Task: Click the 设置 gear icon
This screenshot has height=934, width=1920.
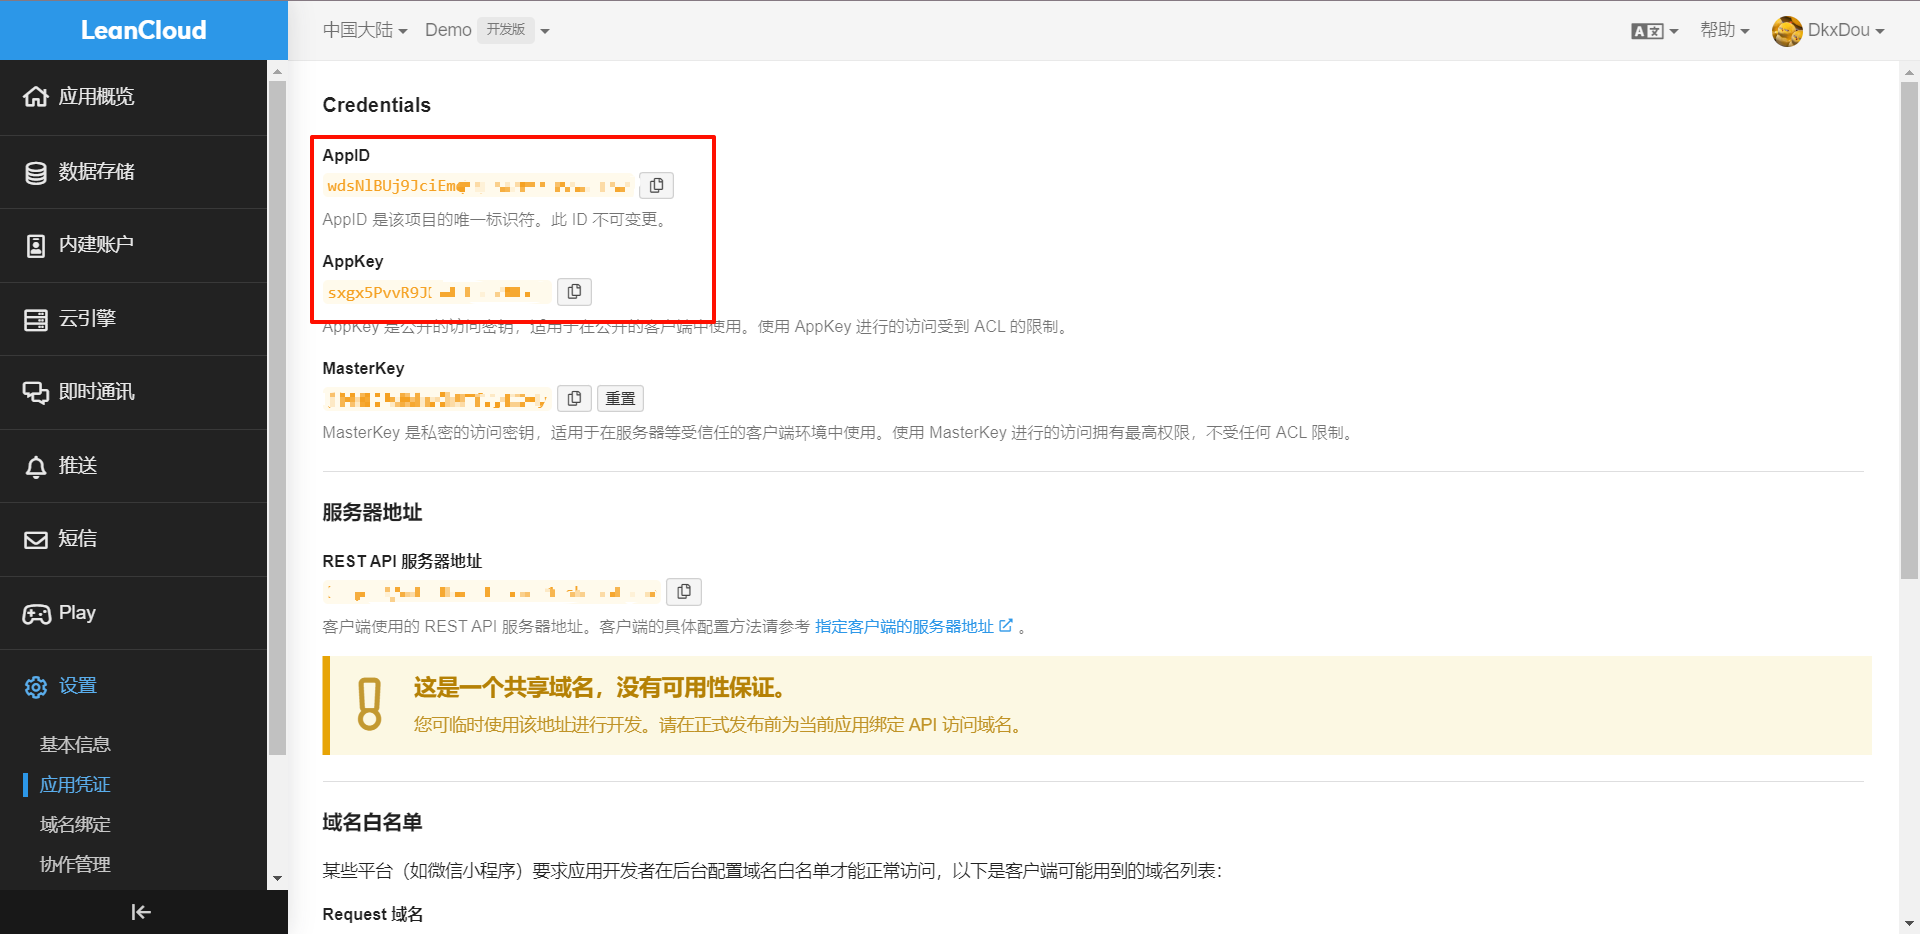Action: tap(36, 687)
